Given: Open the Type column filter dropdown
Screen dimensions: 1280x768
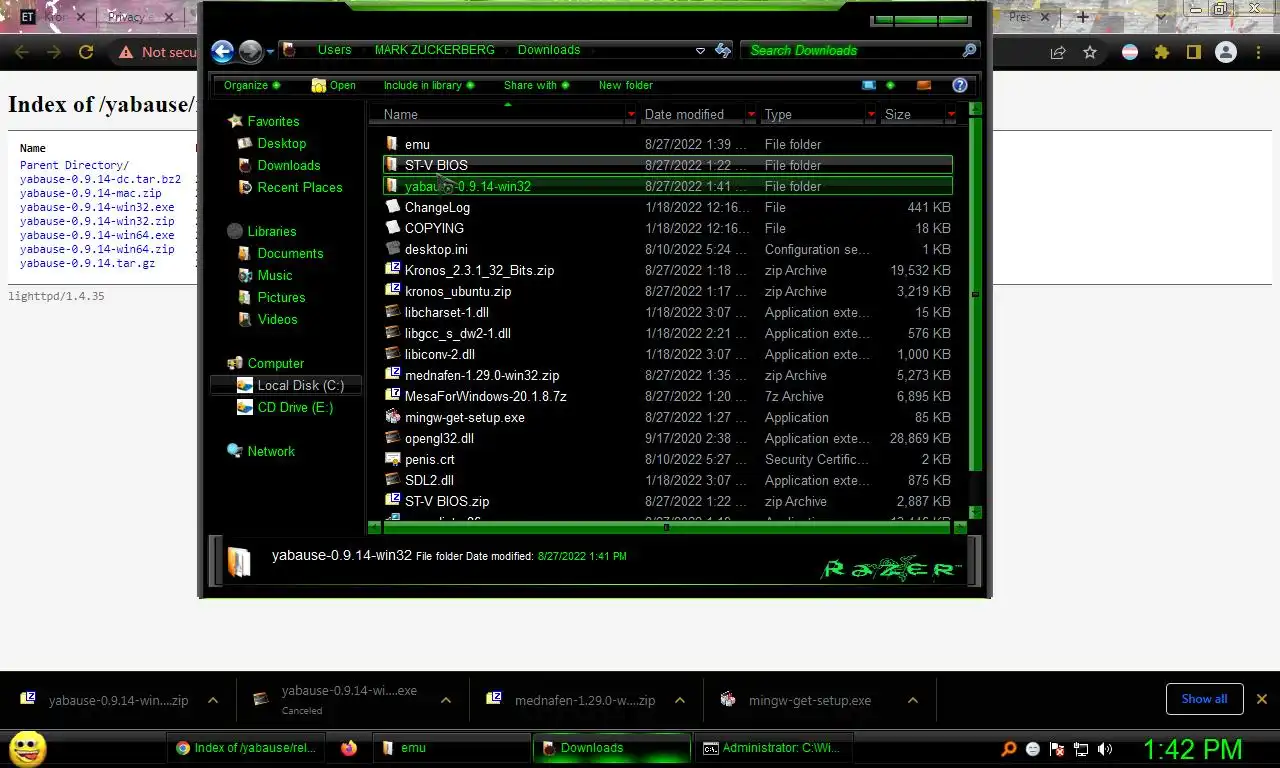Looking at the screenshot, I should click(871, 115).
